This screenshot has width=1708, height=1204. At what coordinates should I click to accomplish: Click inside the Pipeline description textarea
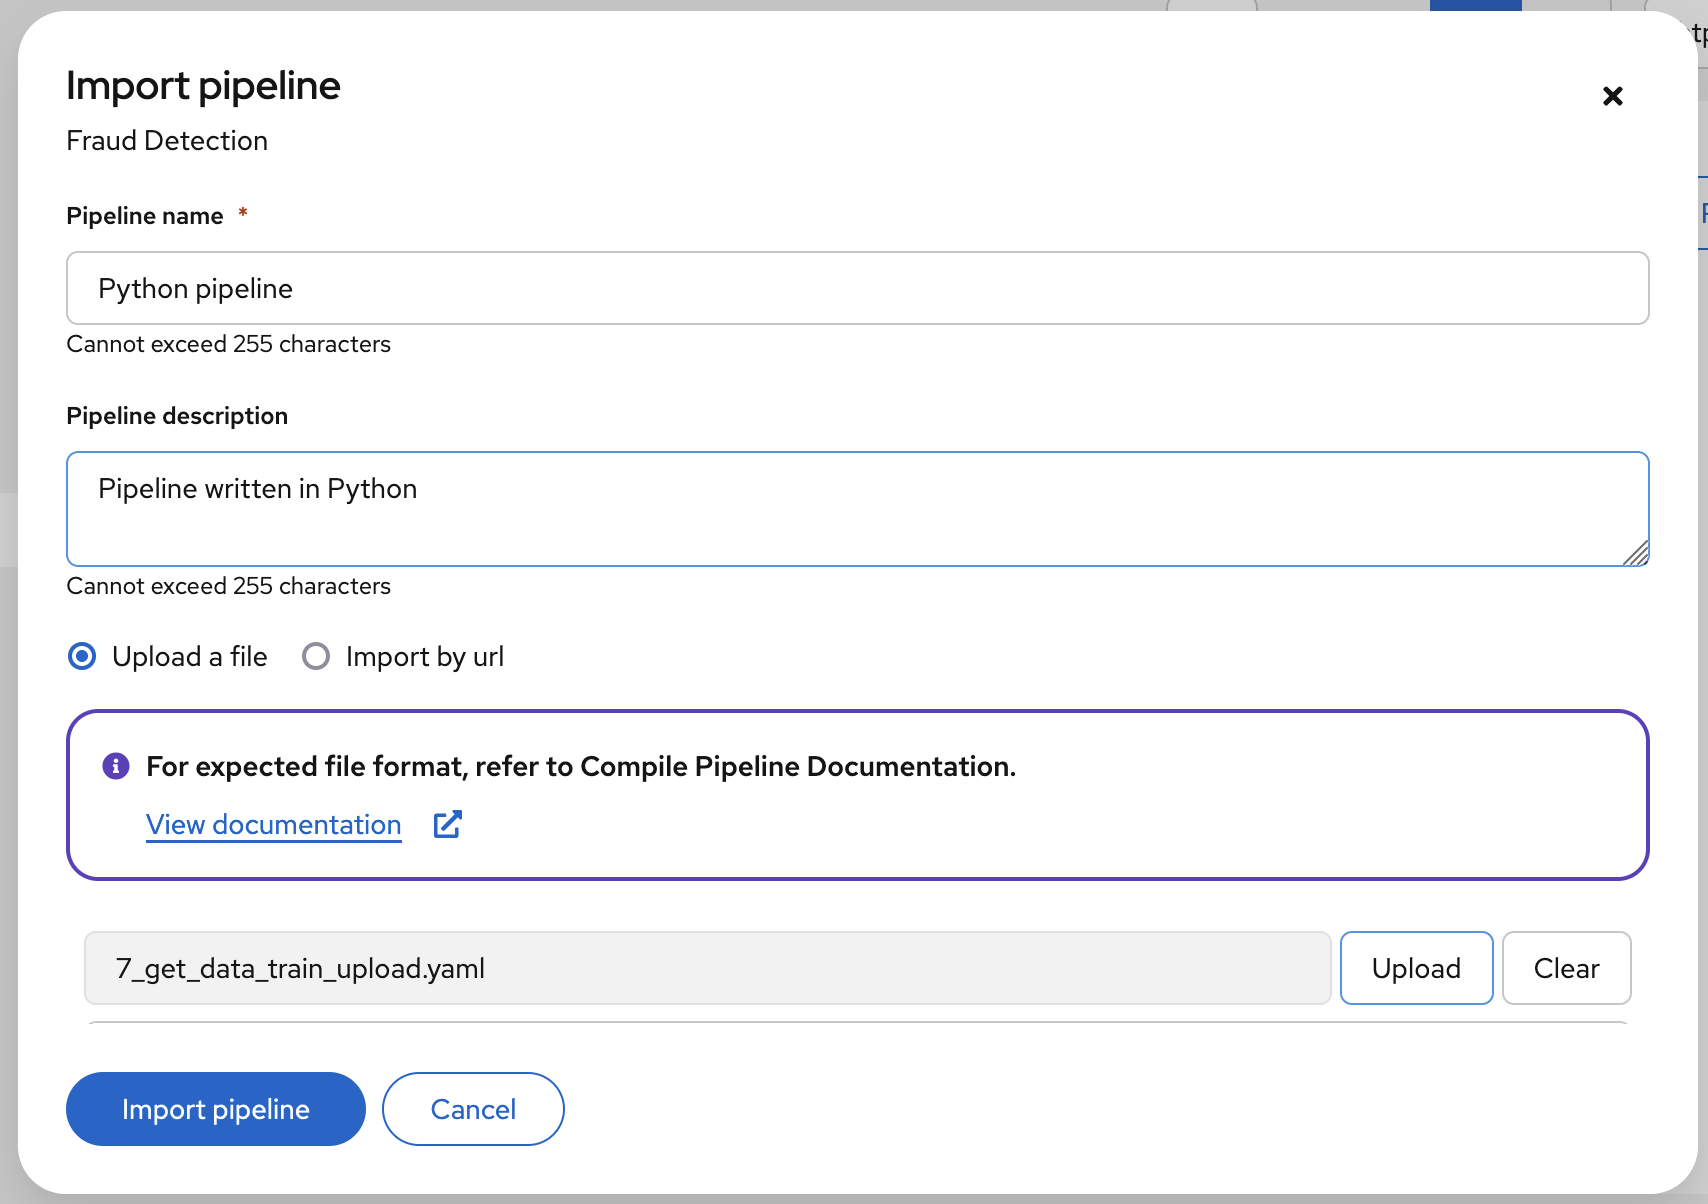[857, 509]
